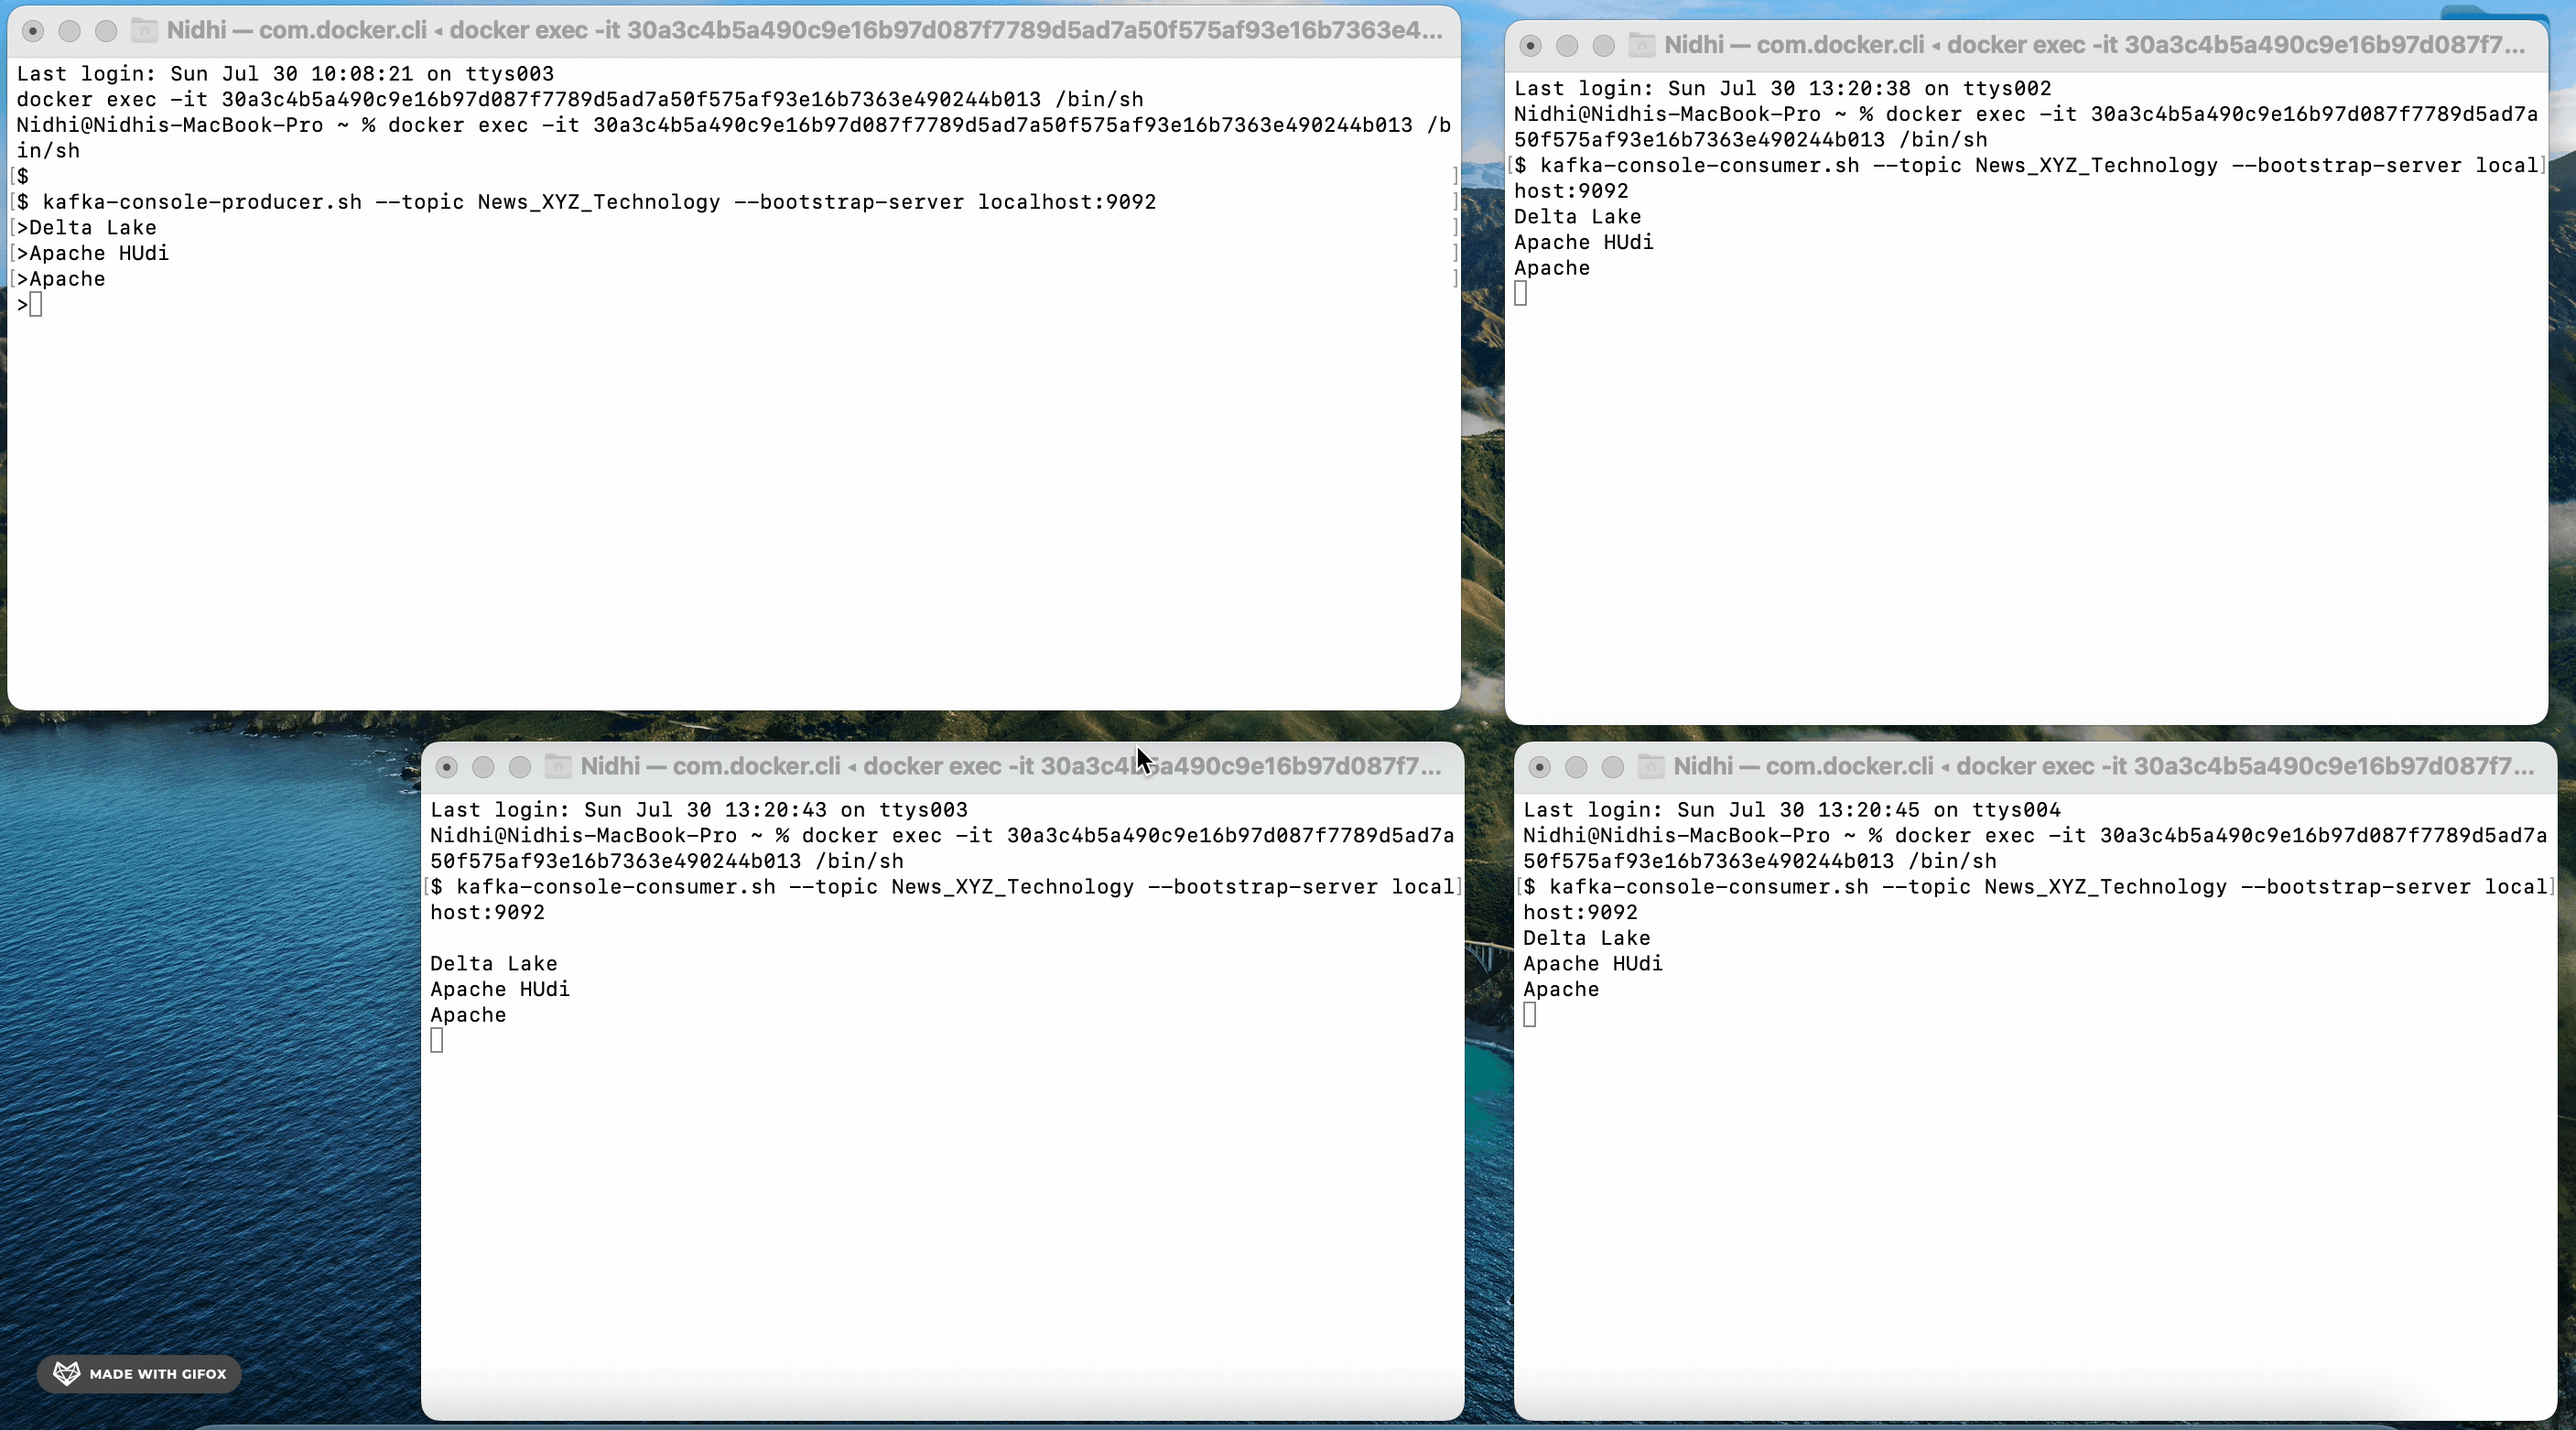Close the bottom-left consumer terminal window

(447, 767)
